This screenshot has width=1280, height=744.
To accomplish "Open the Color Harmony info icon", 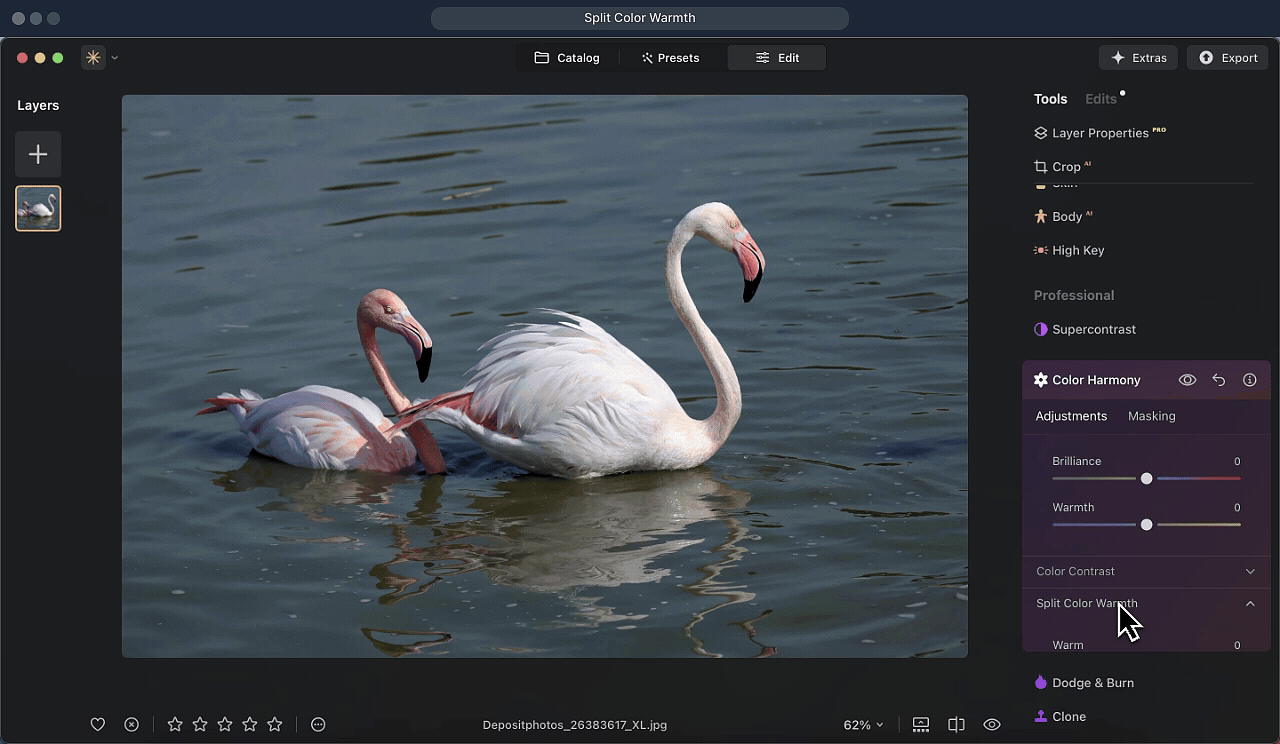I will click(x=1249, y=380).
